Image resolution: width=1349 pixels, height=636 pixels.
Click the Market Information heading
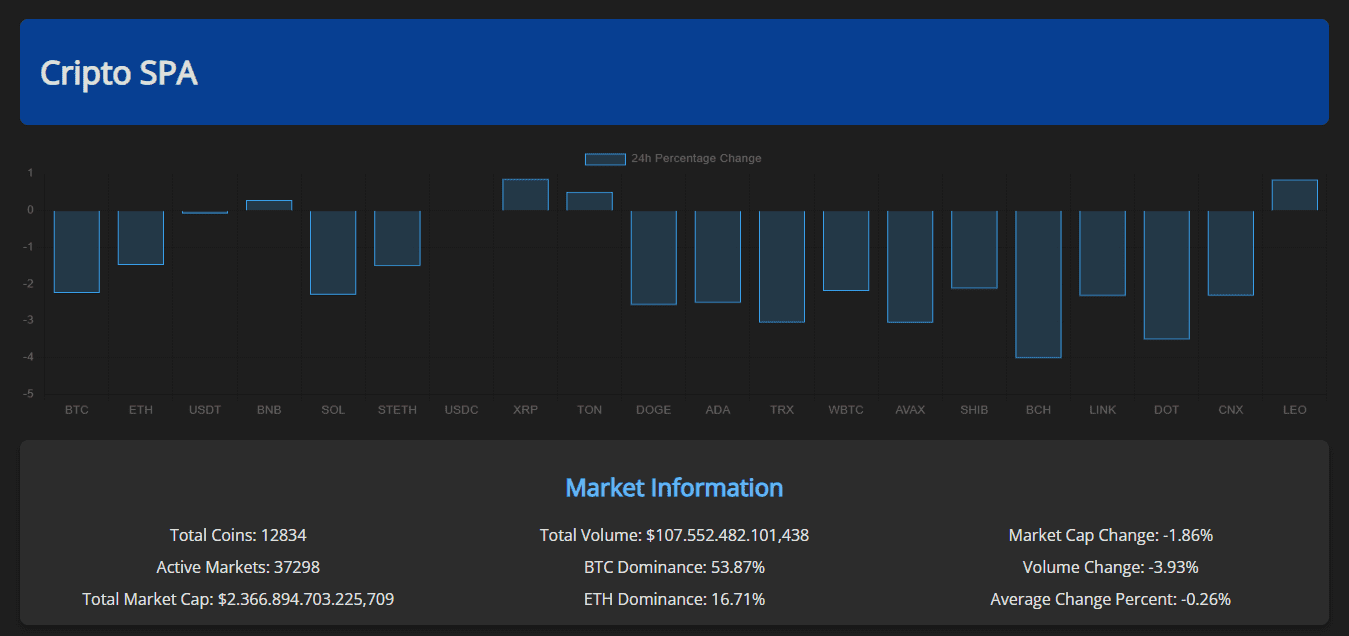coord(674,488)
